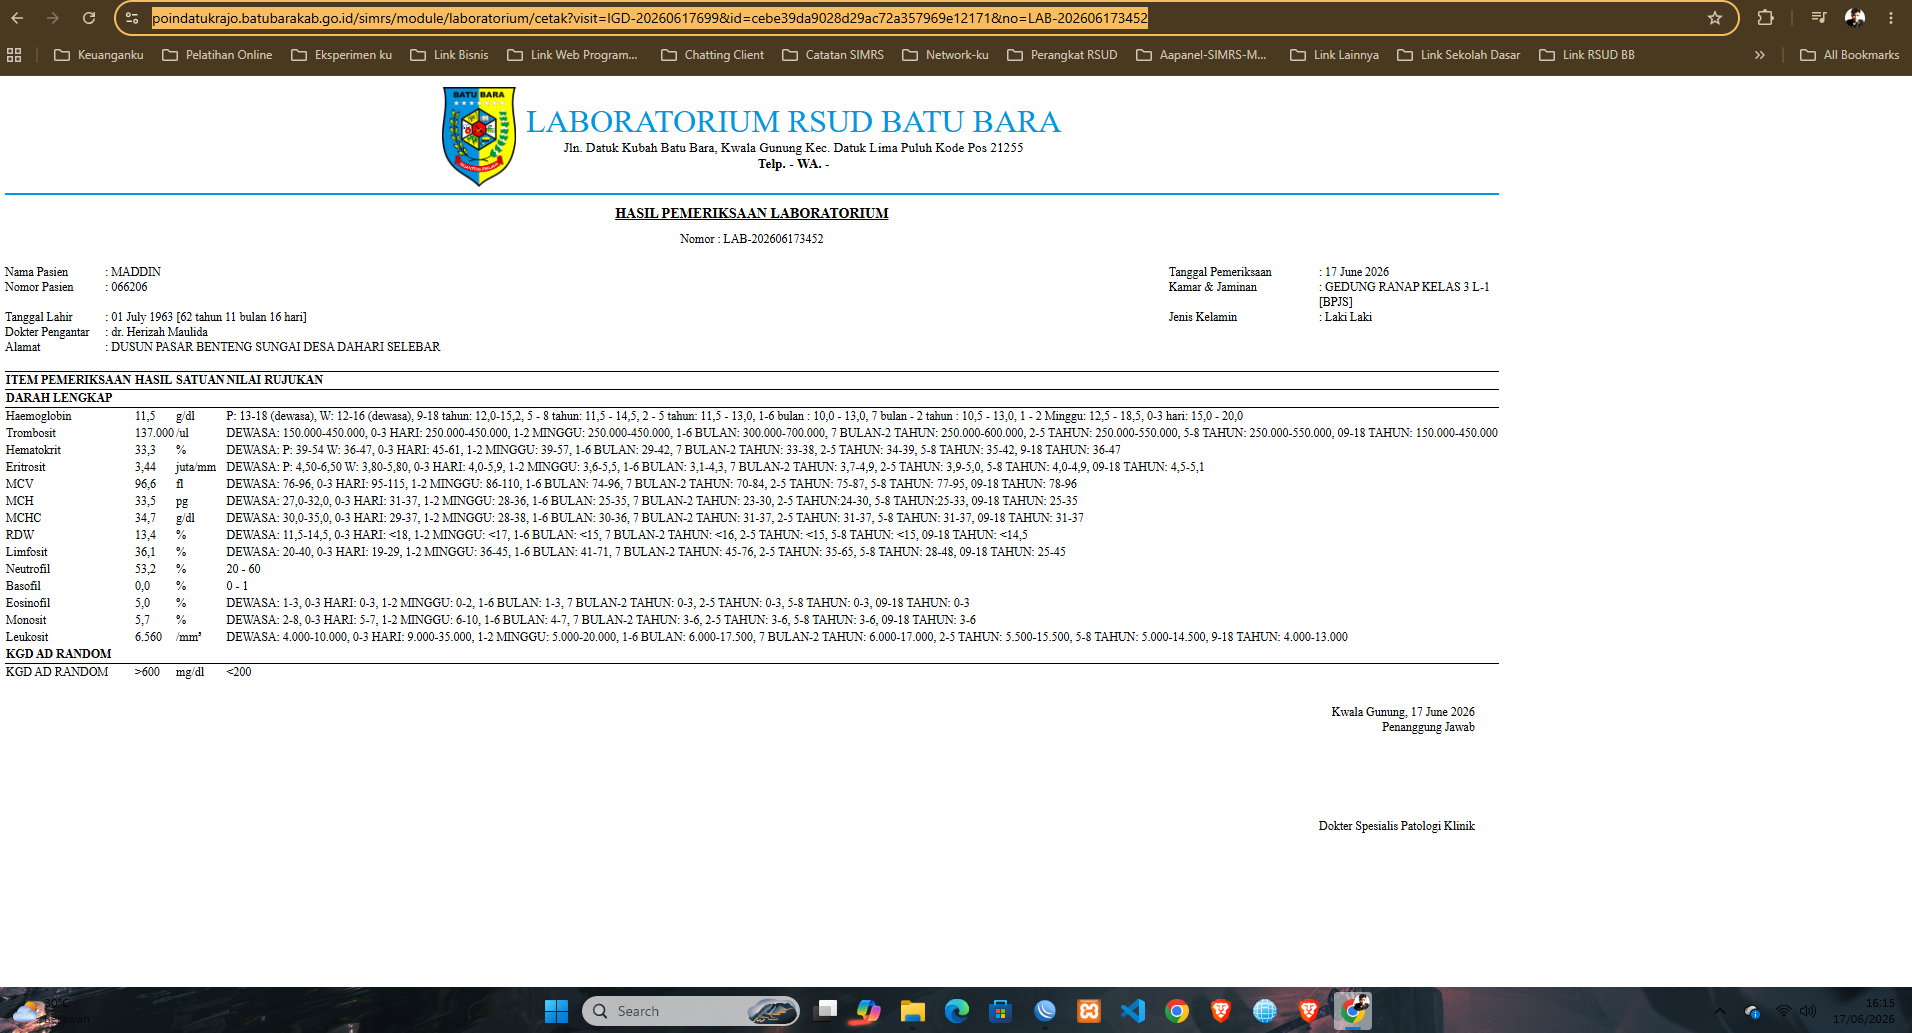Open the Catatan SIMRS bookmark folder
The height and width of the screenshot is (1033, 1912).
(833, 55)
